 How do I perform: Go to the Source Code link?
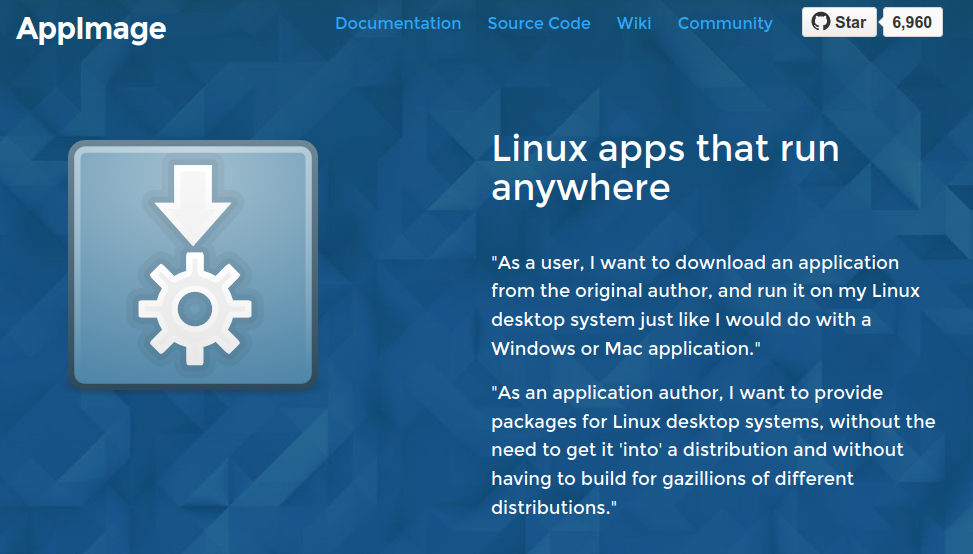point(539,24)
